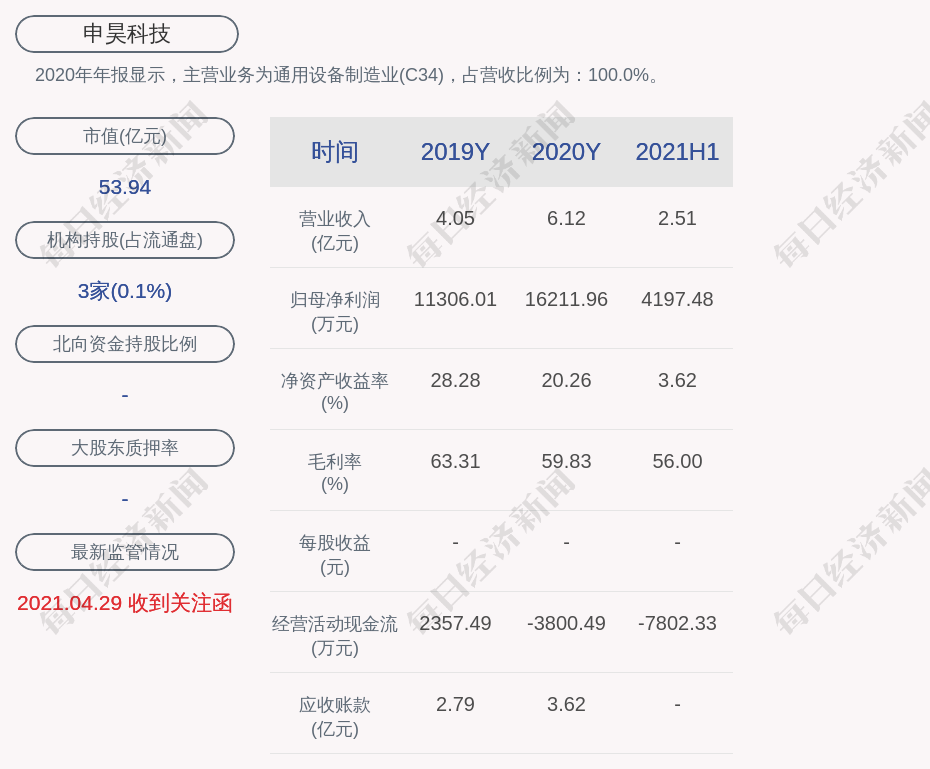930x769 pixels.
Task: Click the 经营活动现金流(万元) row label
Action: click(x=335, y=636)
